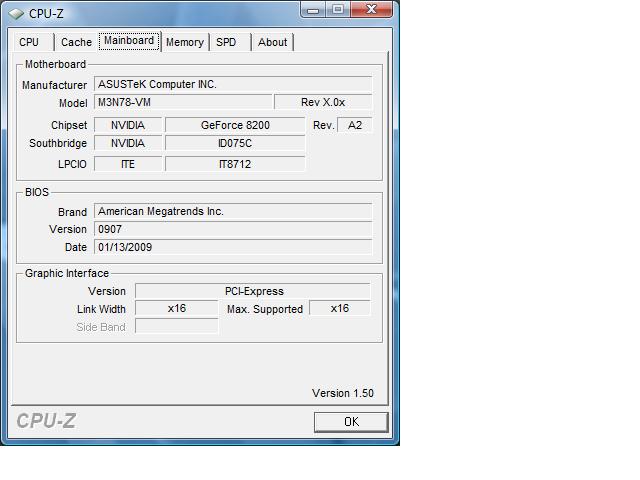640x480 pixels.
Task: Click the Southbridge label
Action: pos(58,143)
